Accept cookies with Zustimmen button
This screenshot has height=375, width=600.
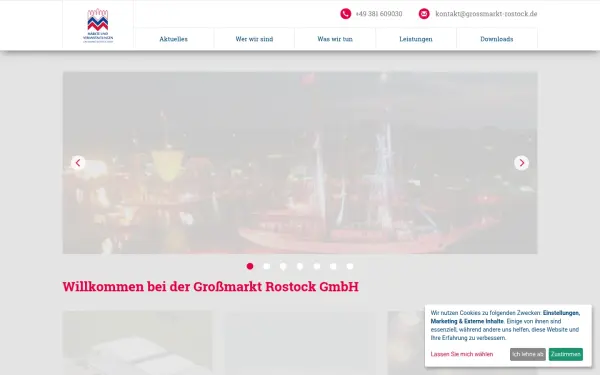(x=566, y=354)
